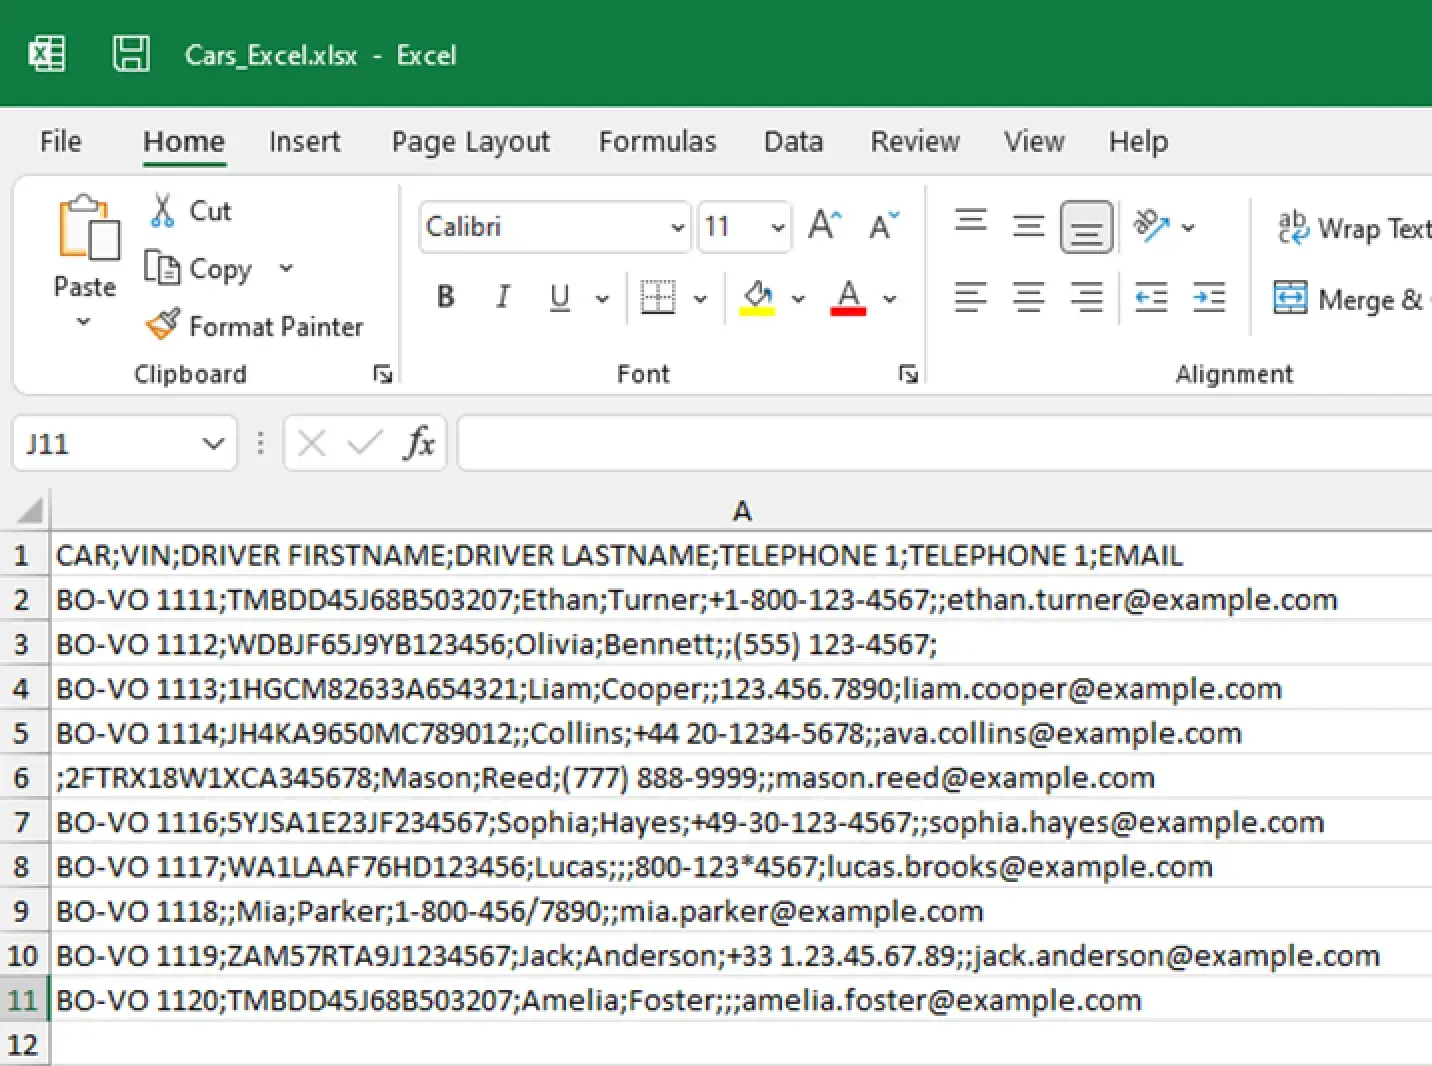The height and width of the screenshot is (1066, 1432).
Task: Open the View tab
Action: pyautogui.click(x=1034, y=141)
